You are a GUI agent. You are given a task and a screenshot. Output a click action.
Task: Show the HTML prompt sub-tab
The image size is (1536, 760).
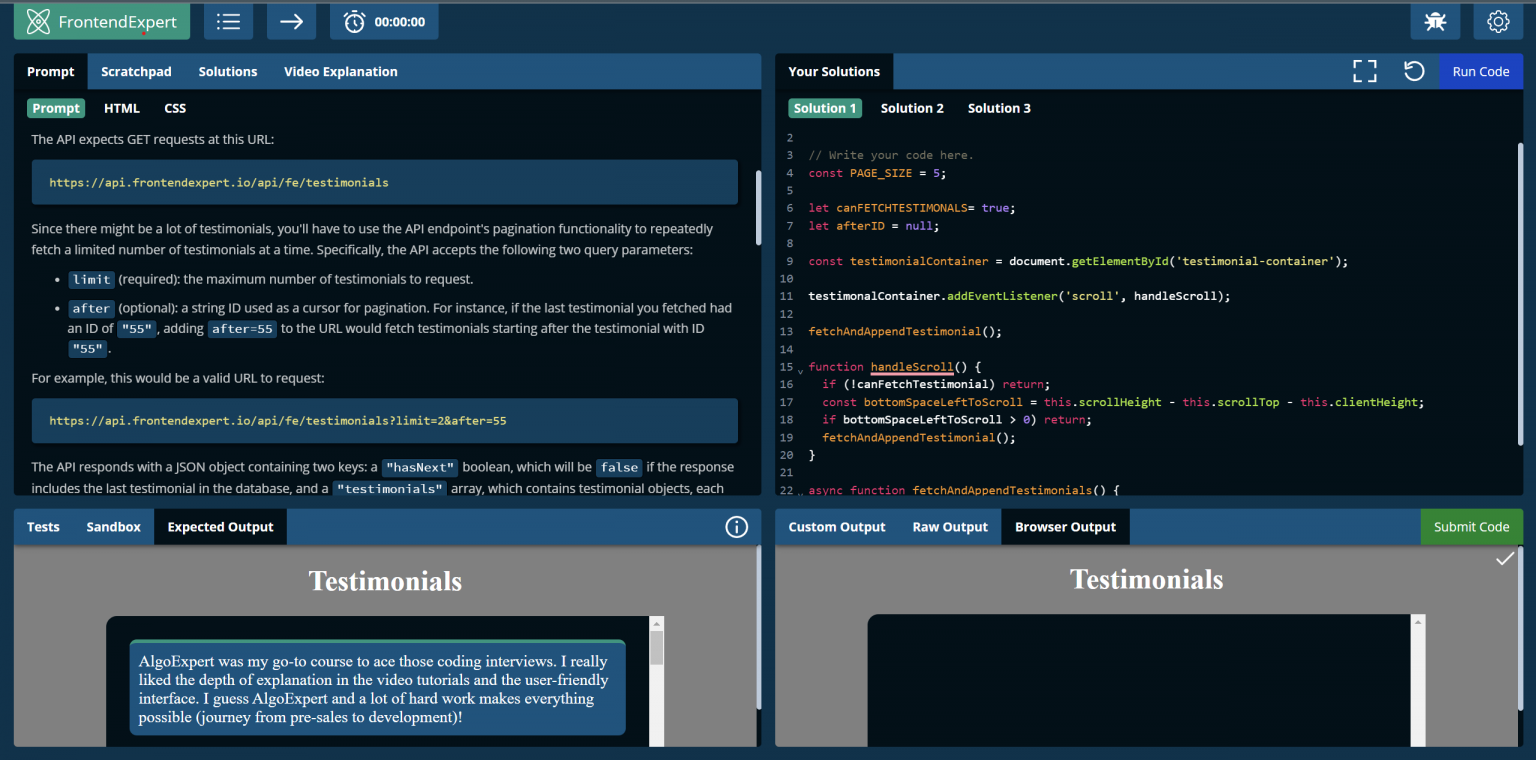point(122,108)
